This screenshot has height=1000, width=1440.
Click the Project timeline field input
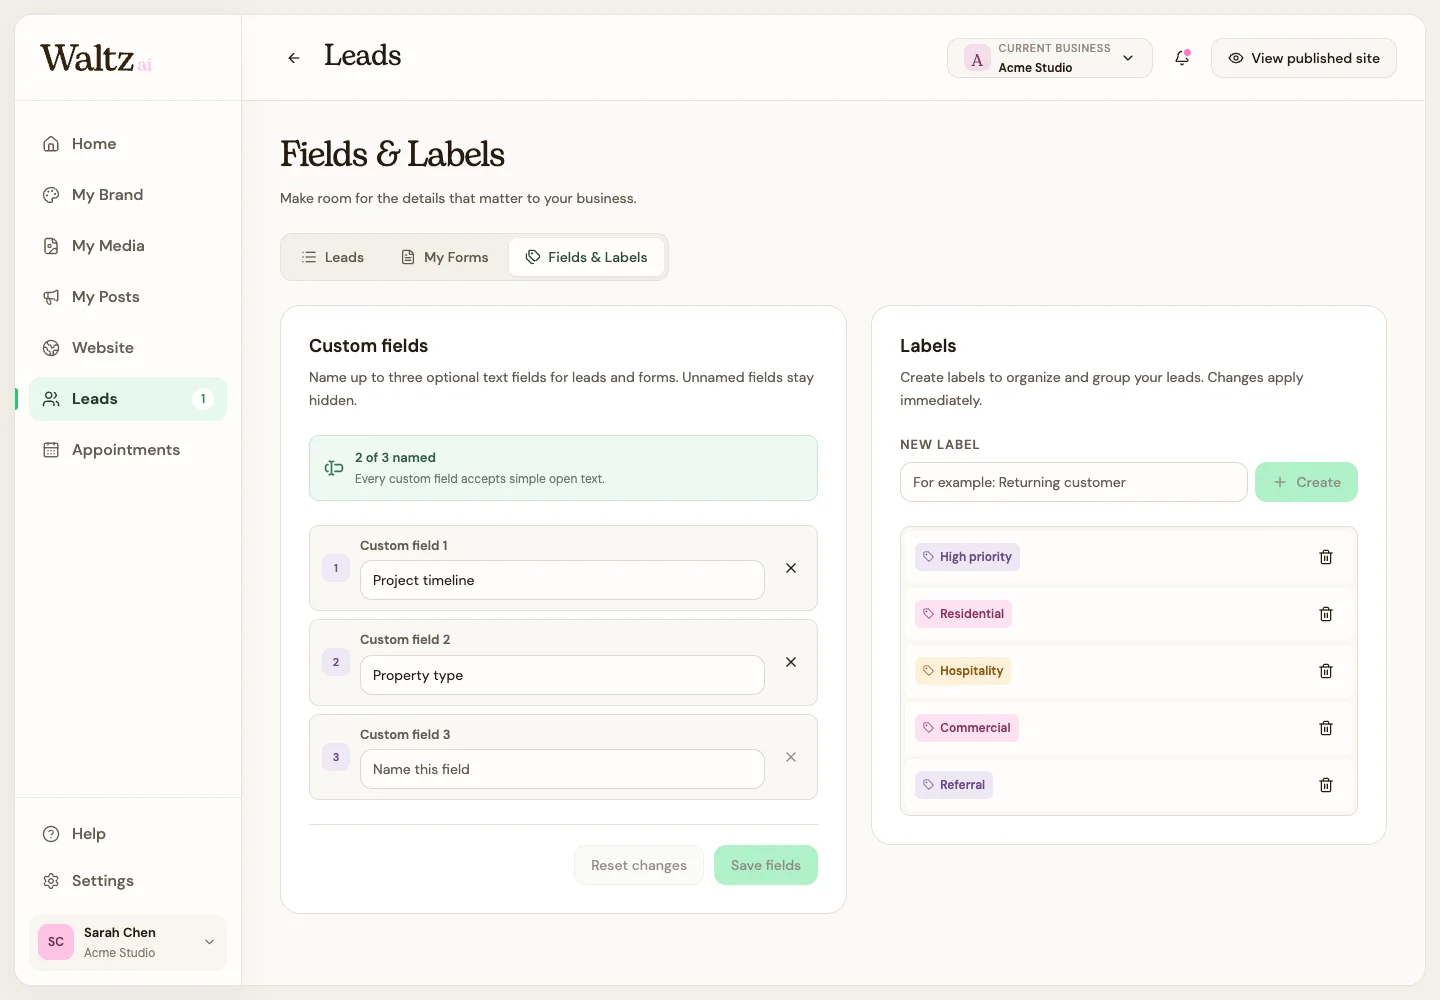562,580
